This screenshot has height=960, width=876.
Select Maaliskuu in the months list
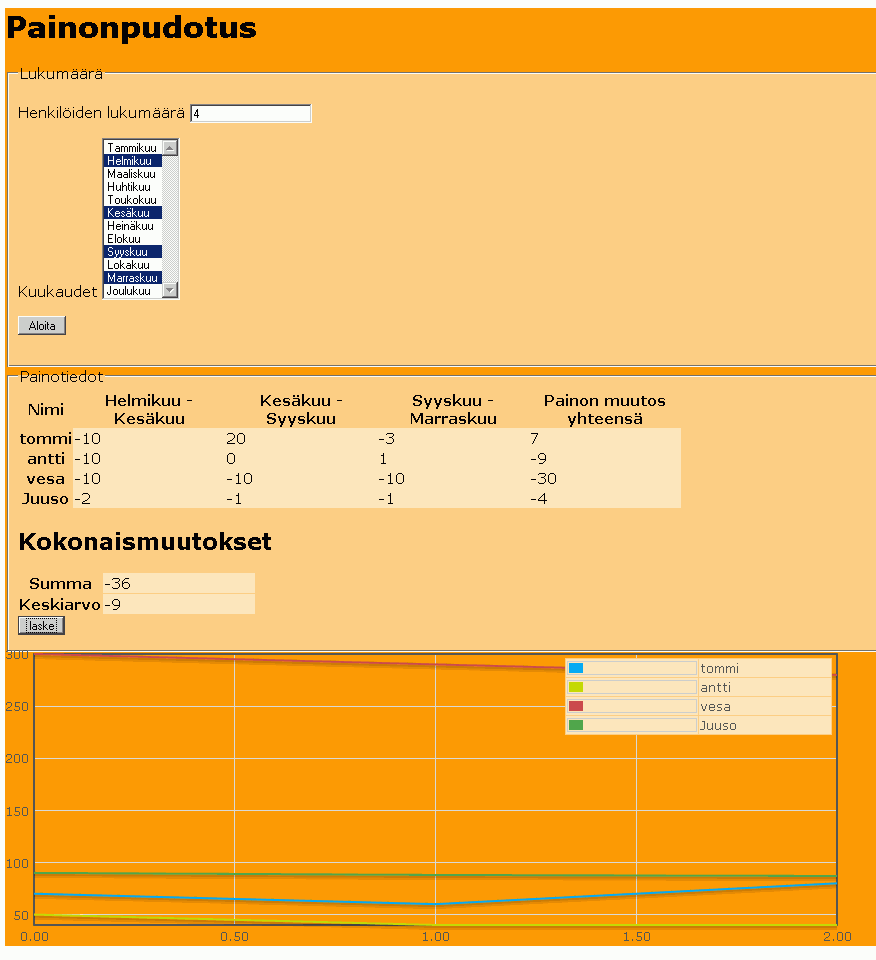click(x=133, y=174)
